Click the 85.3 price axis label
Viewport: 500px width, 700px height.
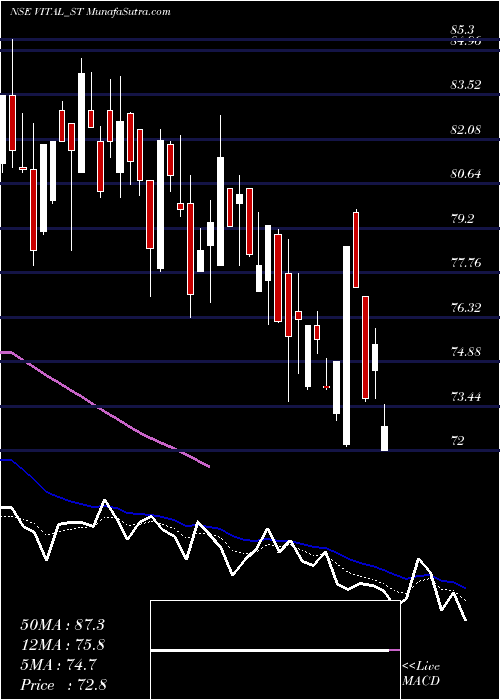point(462,30)
